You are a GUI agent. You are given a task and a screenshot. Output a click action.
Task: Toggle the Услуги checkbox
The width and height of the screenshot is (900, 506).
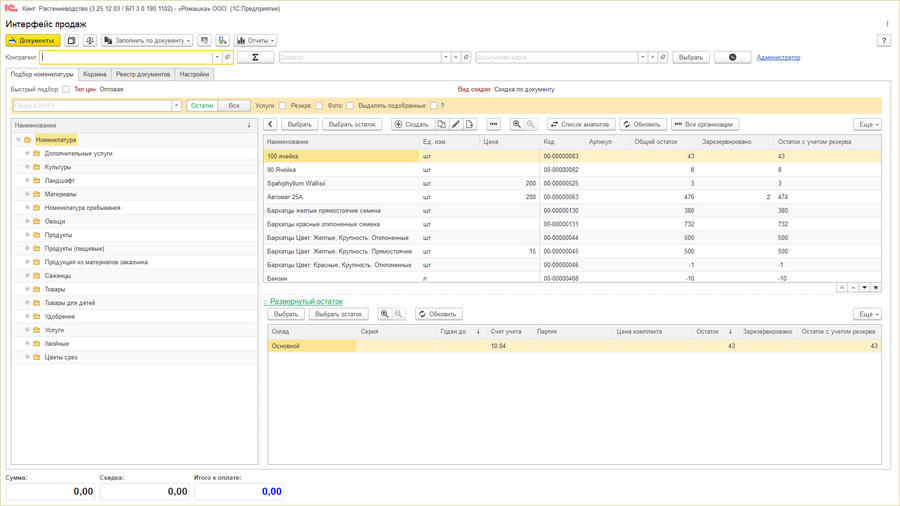point(283,106)
